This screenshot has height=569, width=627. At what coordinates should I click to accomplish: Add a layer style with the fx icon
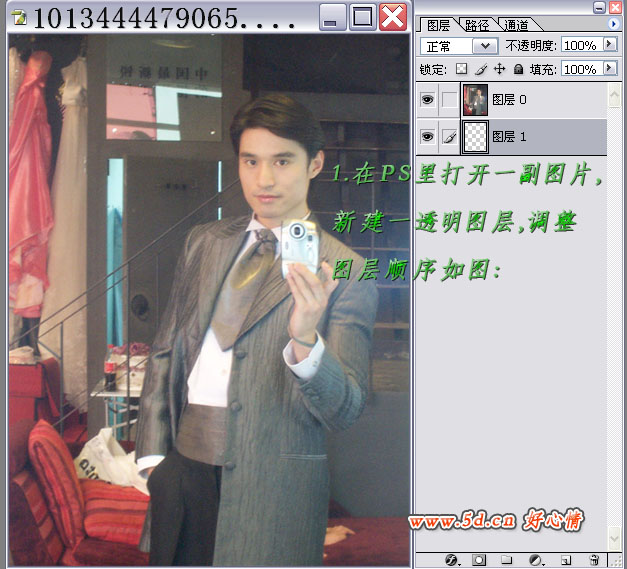(452, 560)
